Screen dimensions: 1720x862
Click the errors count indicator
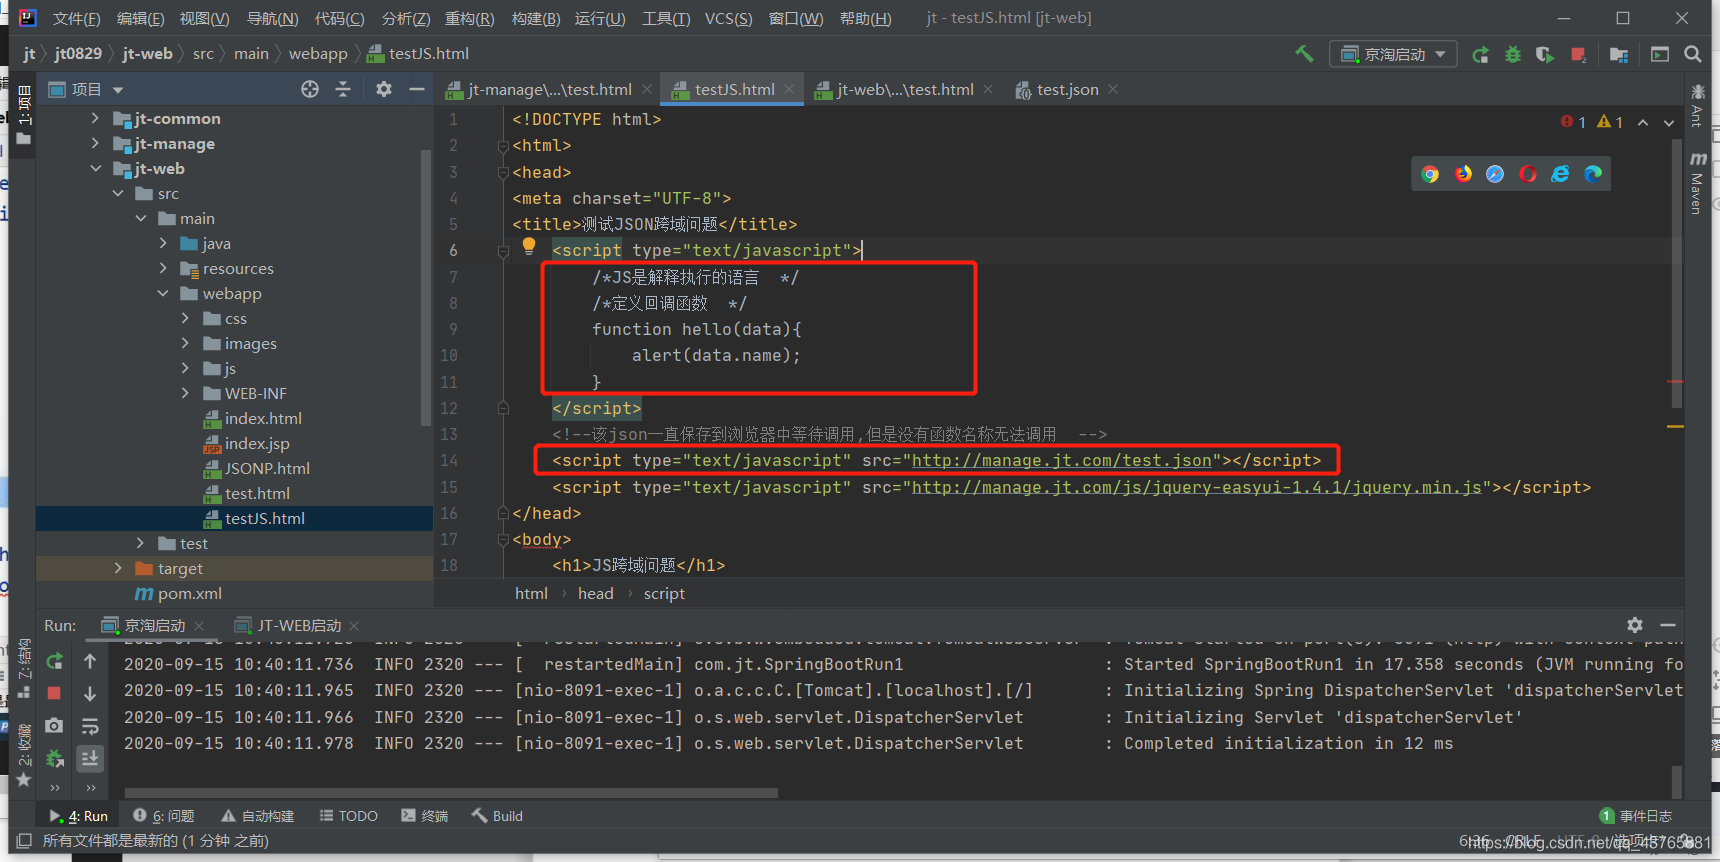(1573, 122)
